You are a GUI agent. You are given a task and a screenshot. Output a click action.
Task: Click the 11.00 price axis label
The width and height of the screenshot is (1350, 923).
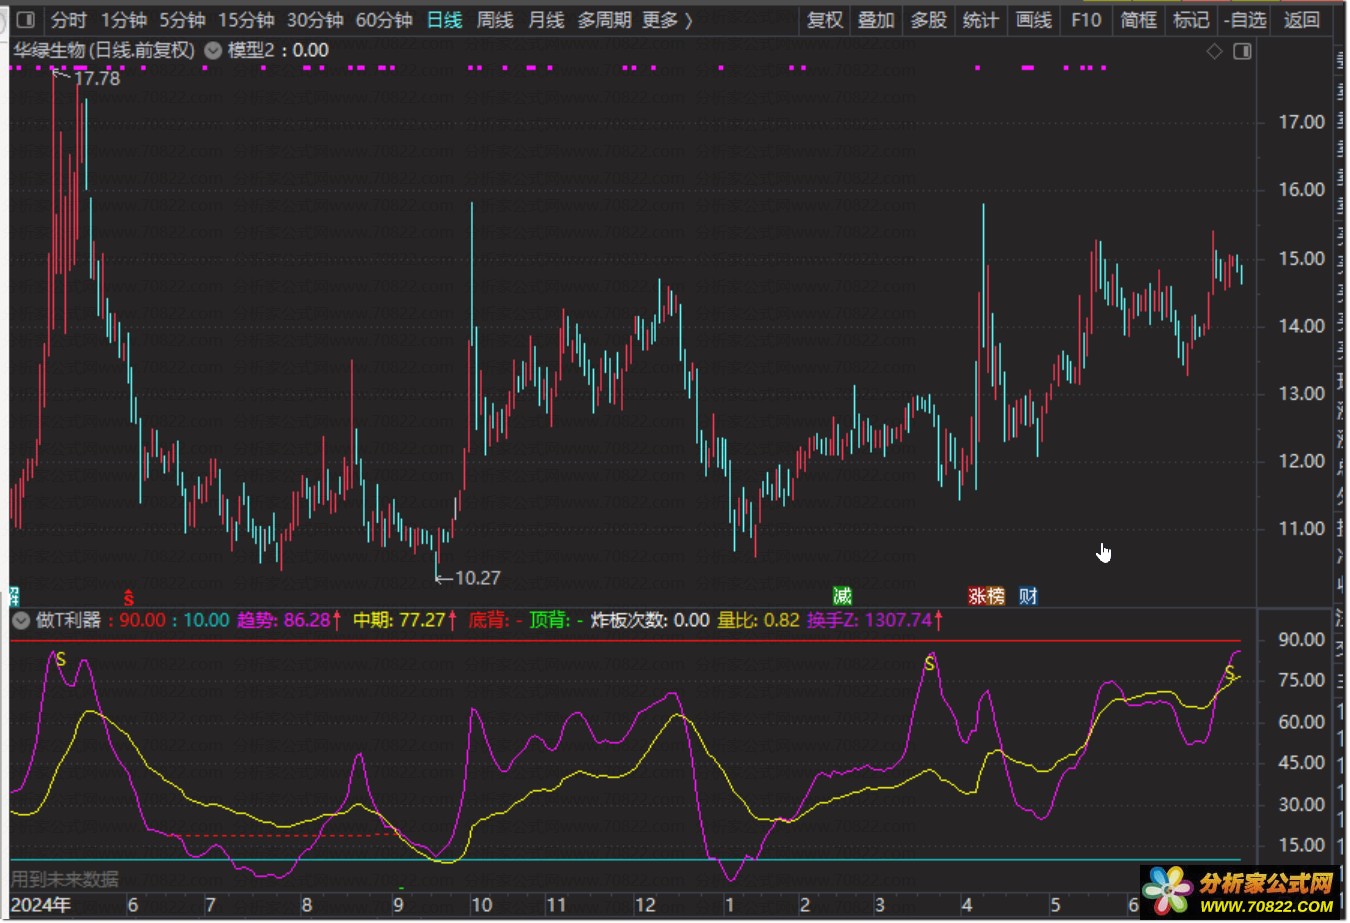pos(1302,529)
